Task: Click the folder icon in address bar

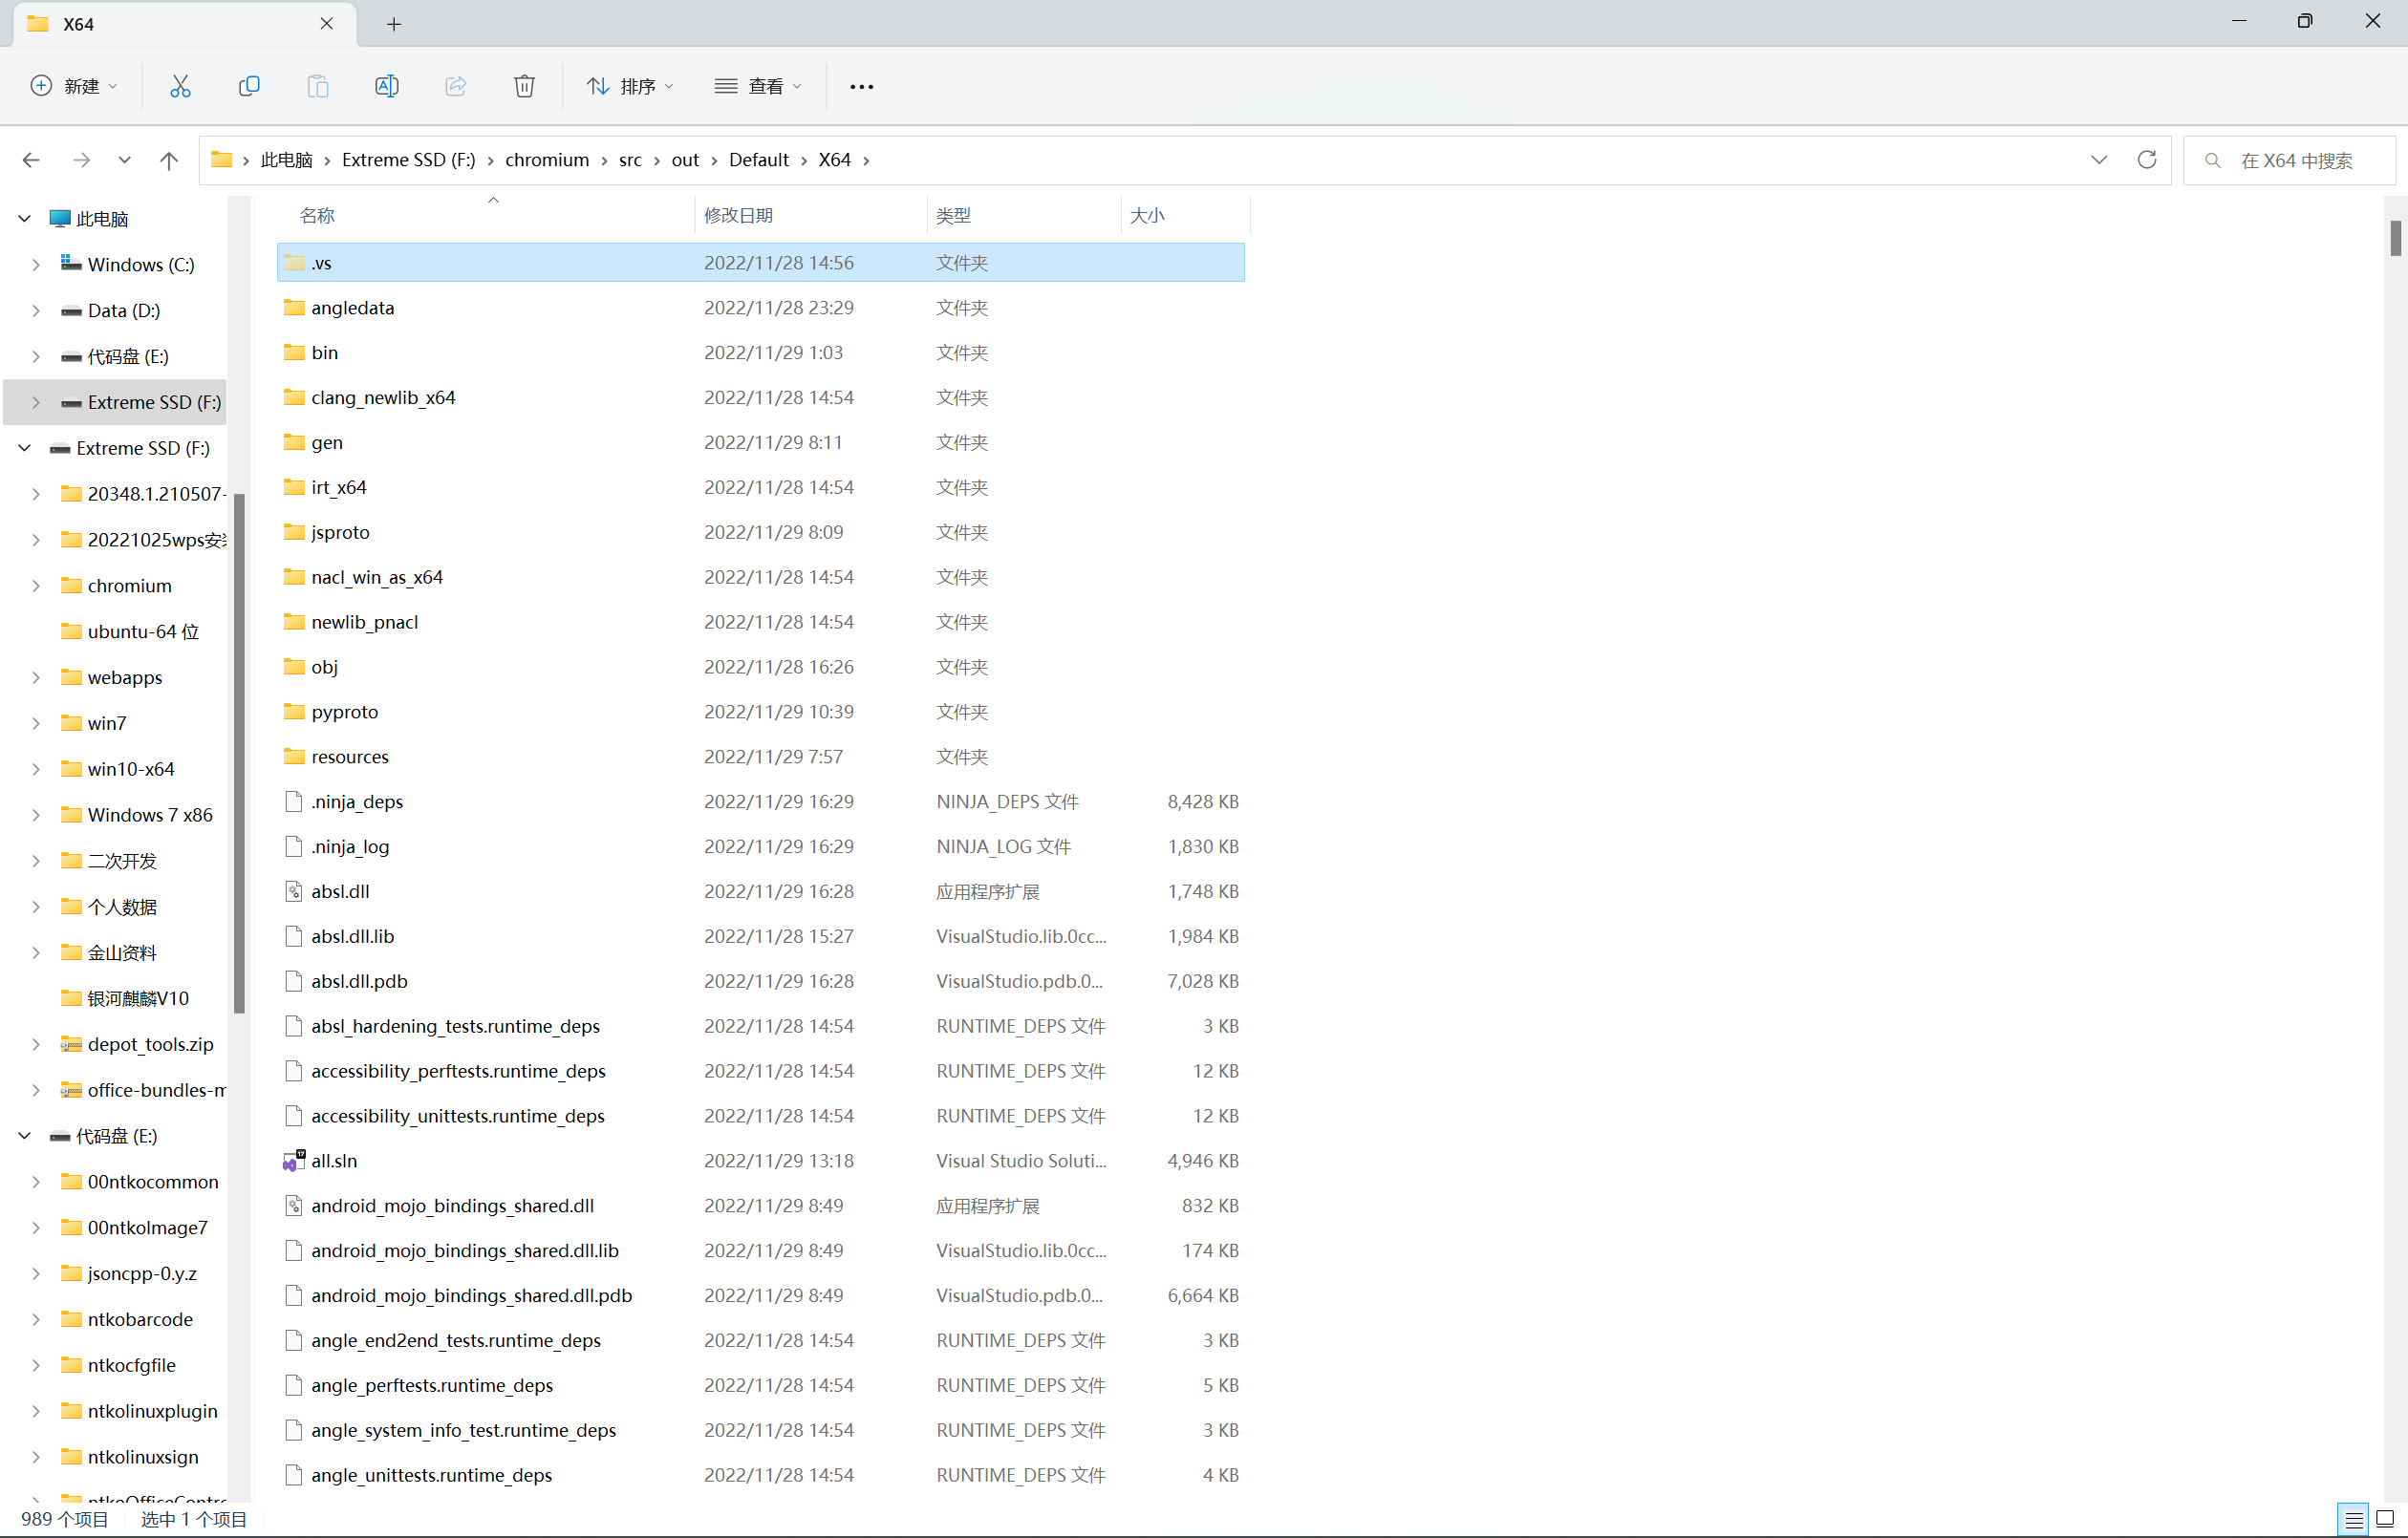Action: coord(222,160)
